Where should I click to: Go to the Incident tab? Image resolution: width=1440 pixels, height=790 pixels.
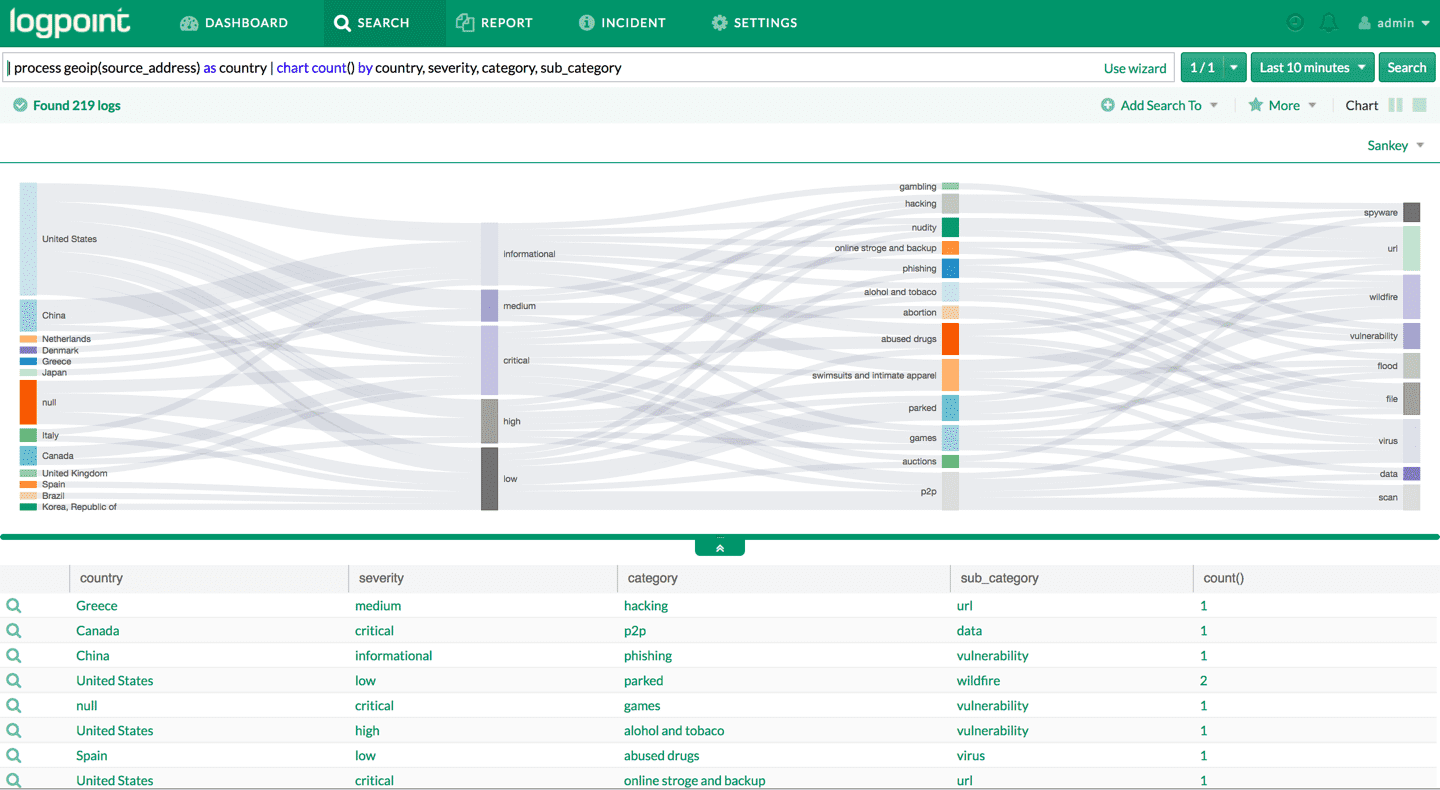[x=622, y=23]
